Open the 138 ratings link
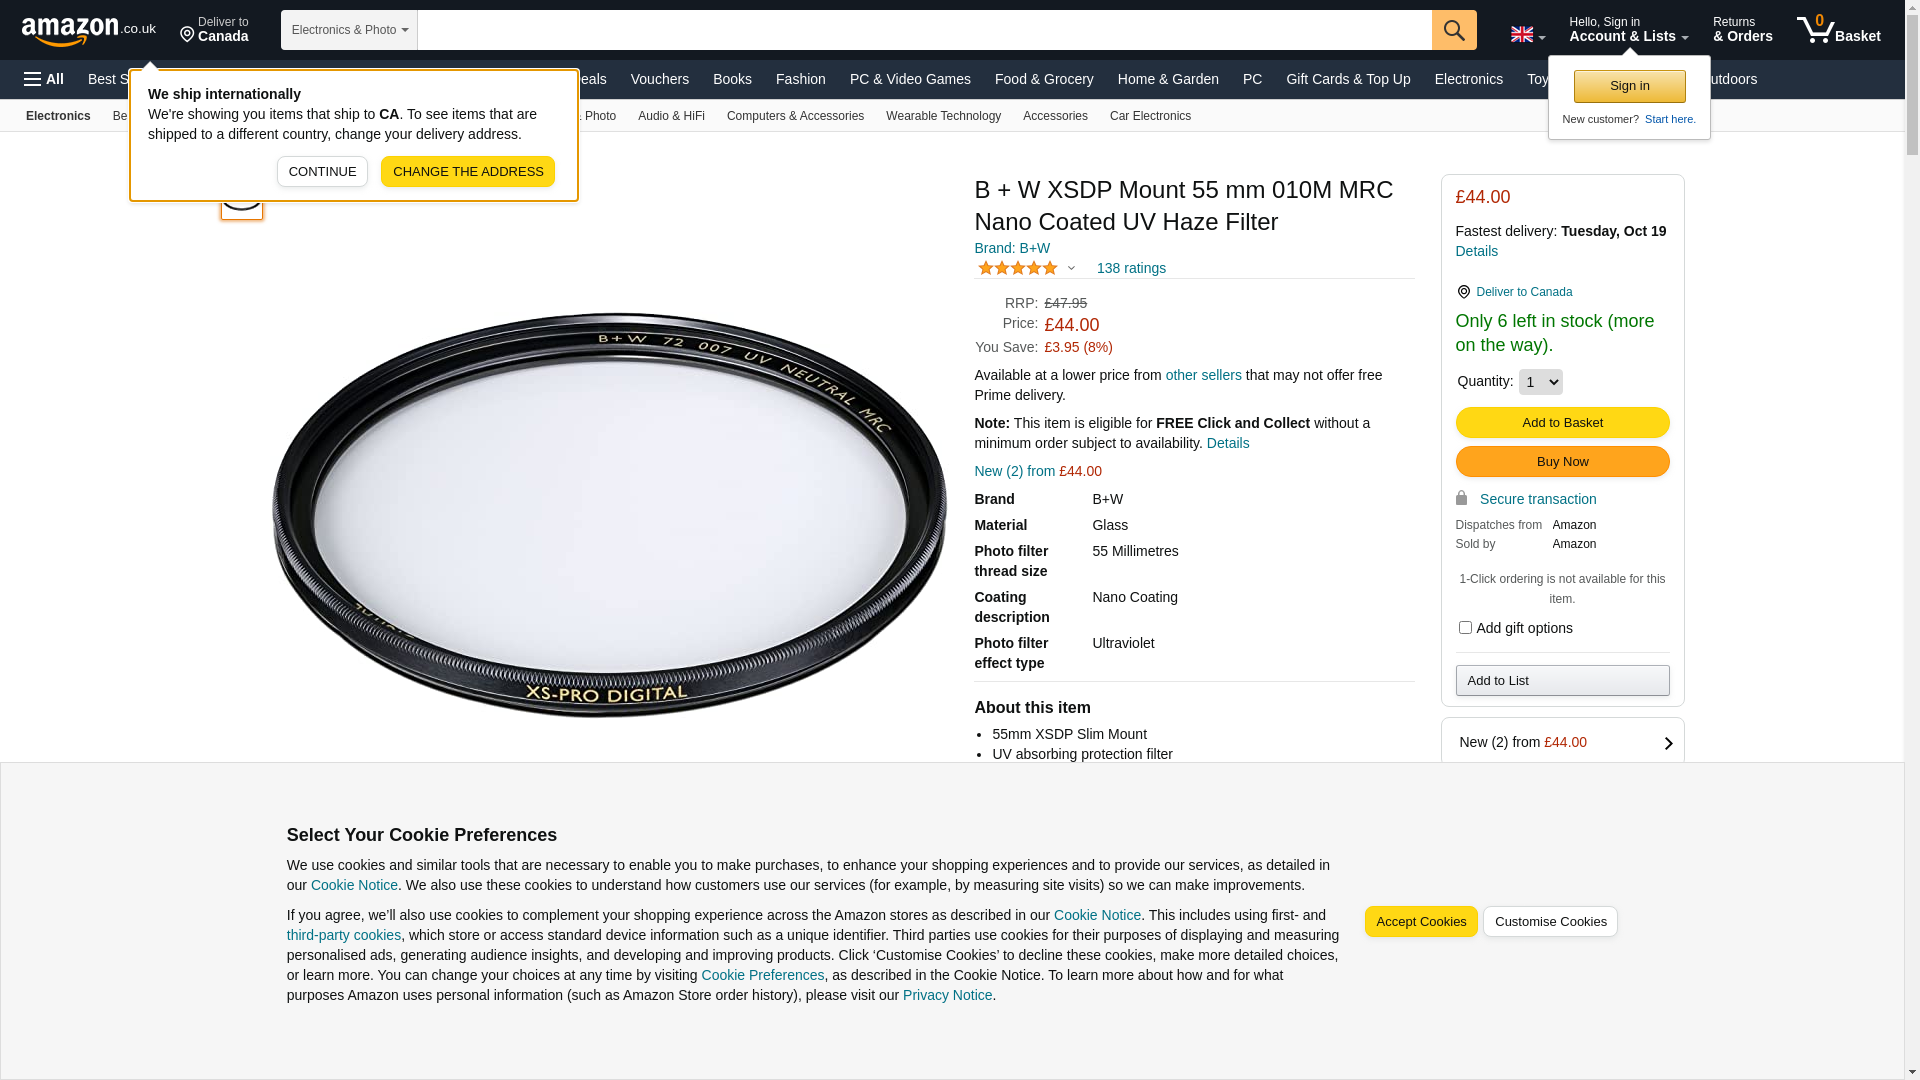The width and height of the screenshot is (1920, 1080). pos(1131,268)
